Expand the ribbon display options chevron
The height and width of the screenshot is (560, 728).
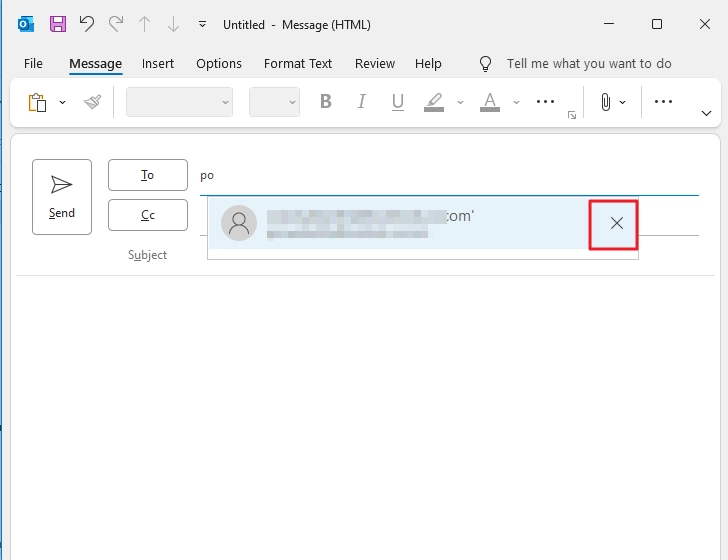click(x=706, y=113)
